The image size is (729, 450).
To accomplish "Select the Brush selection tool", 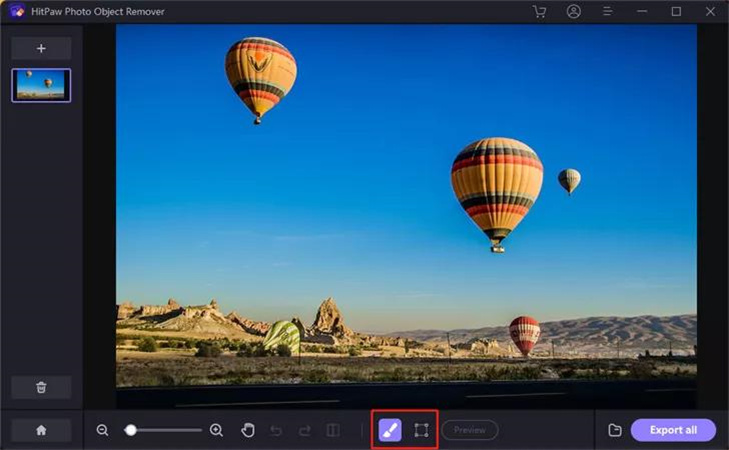I will pyautogui.click(x=390, y=430).
